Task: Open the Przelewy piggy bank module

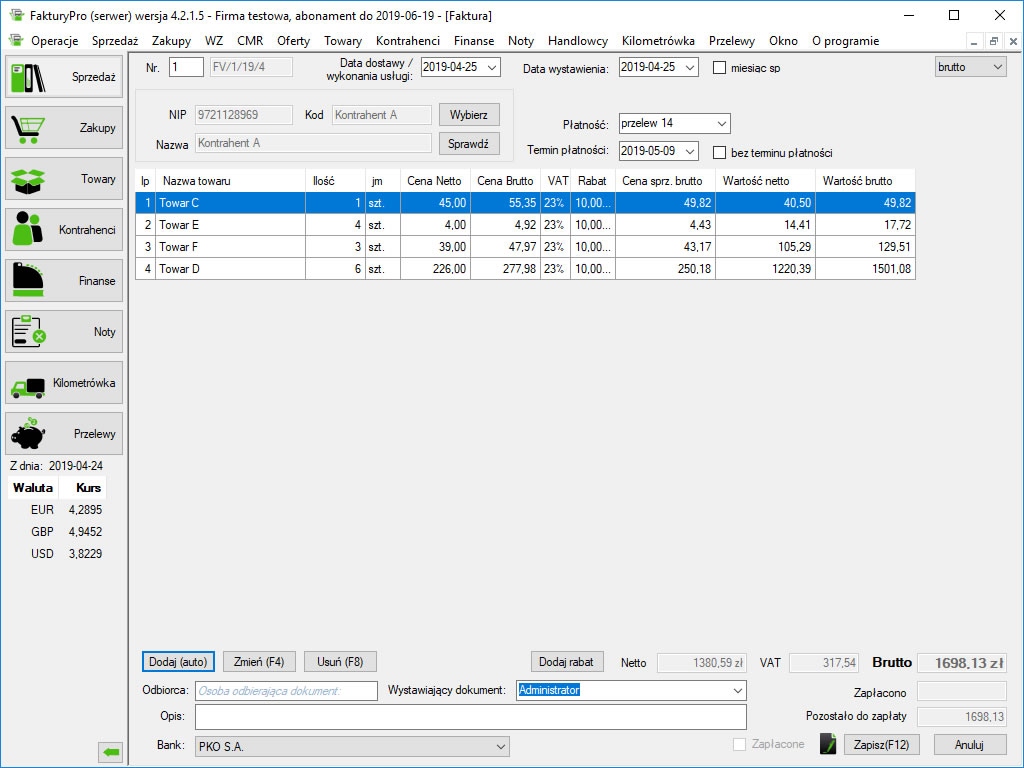Action: click(64, 434)
